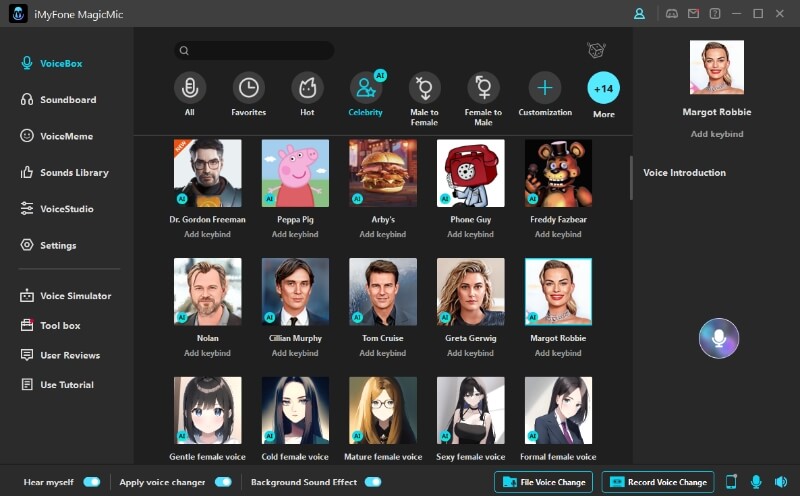Add keybind for Nolan voice

[207, 353]
